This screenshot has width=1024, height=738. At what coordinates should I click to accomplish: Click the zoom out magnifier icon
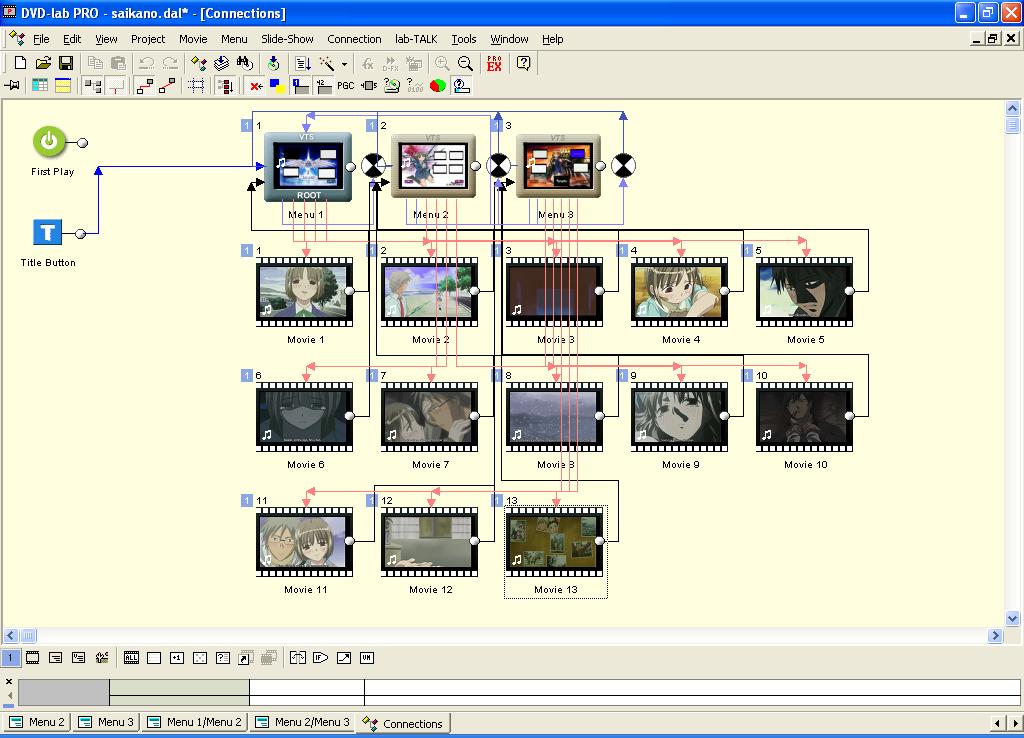pos(465,63)
